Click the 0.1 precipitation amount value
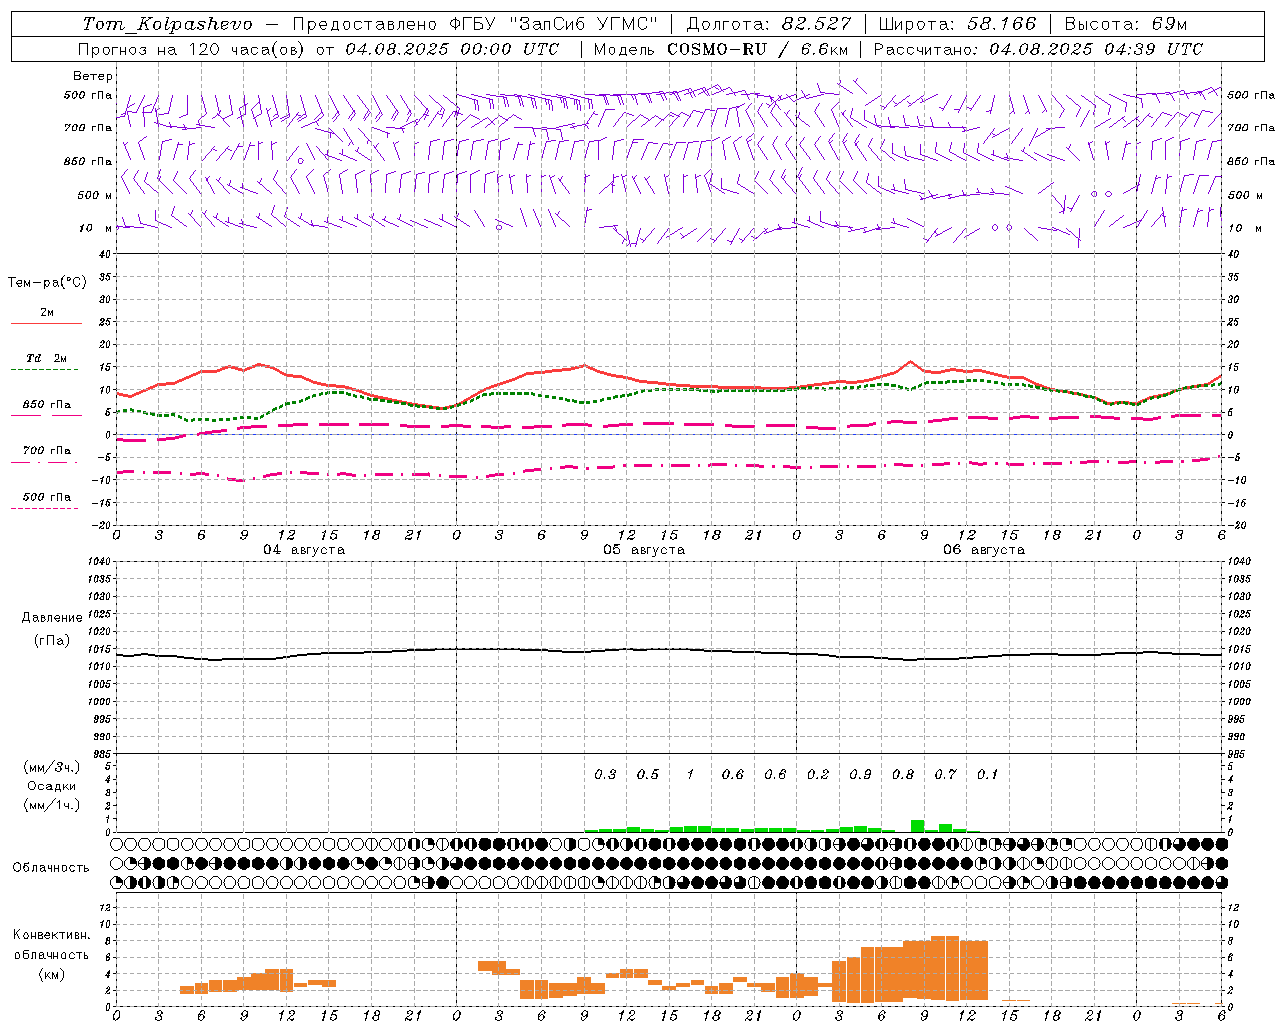Viewport: 1280px width, 1024px height. (x=988, y=774)
